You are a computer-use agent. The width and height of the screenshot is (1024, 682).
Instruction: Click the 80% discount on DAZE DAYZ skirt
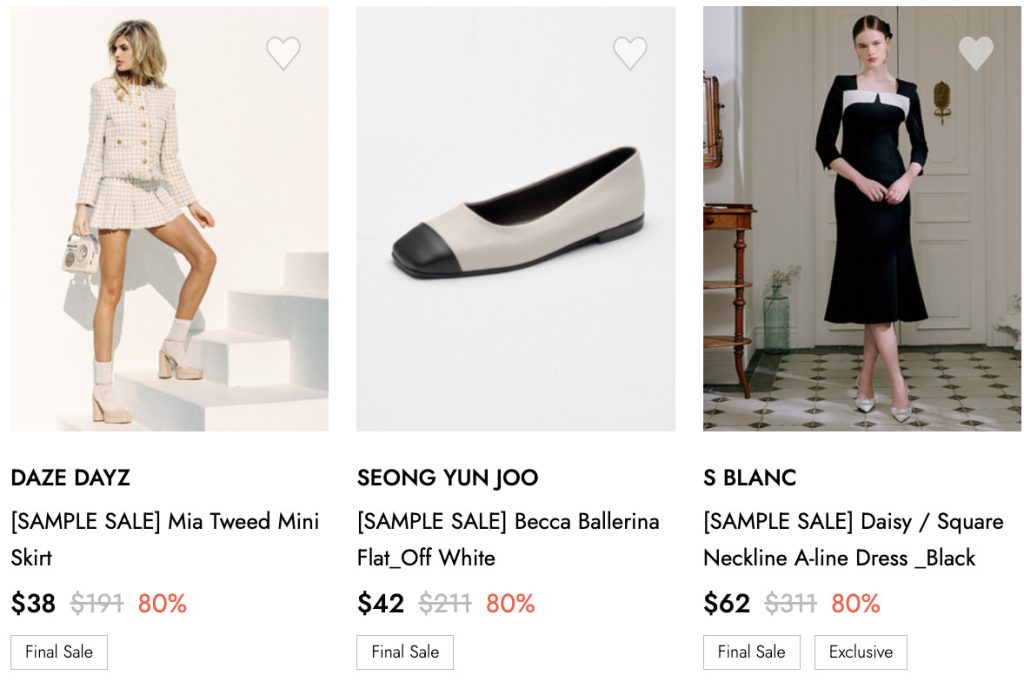(x=162, y=604)
